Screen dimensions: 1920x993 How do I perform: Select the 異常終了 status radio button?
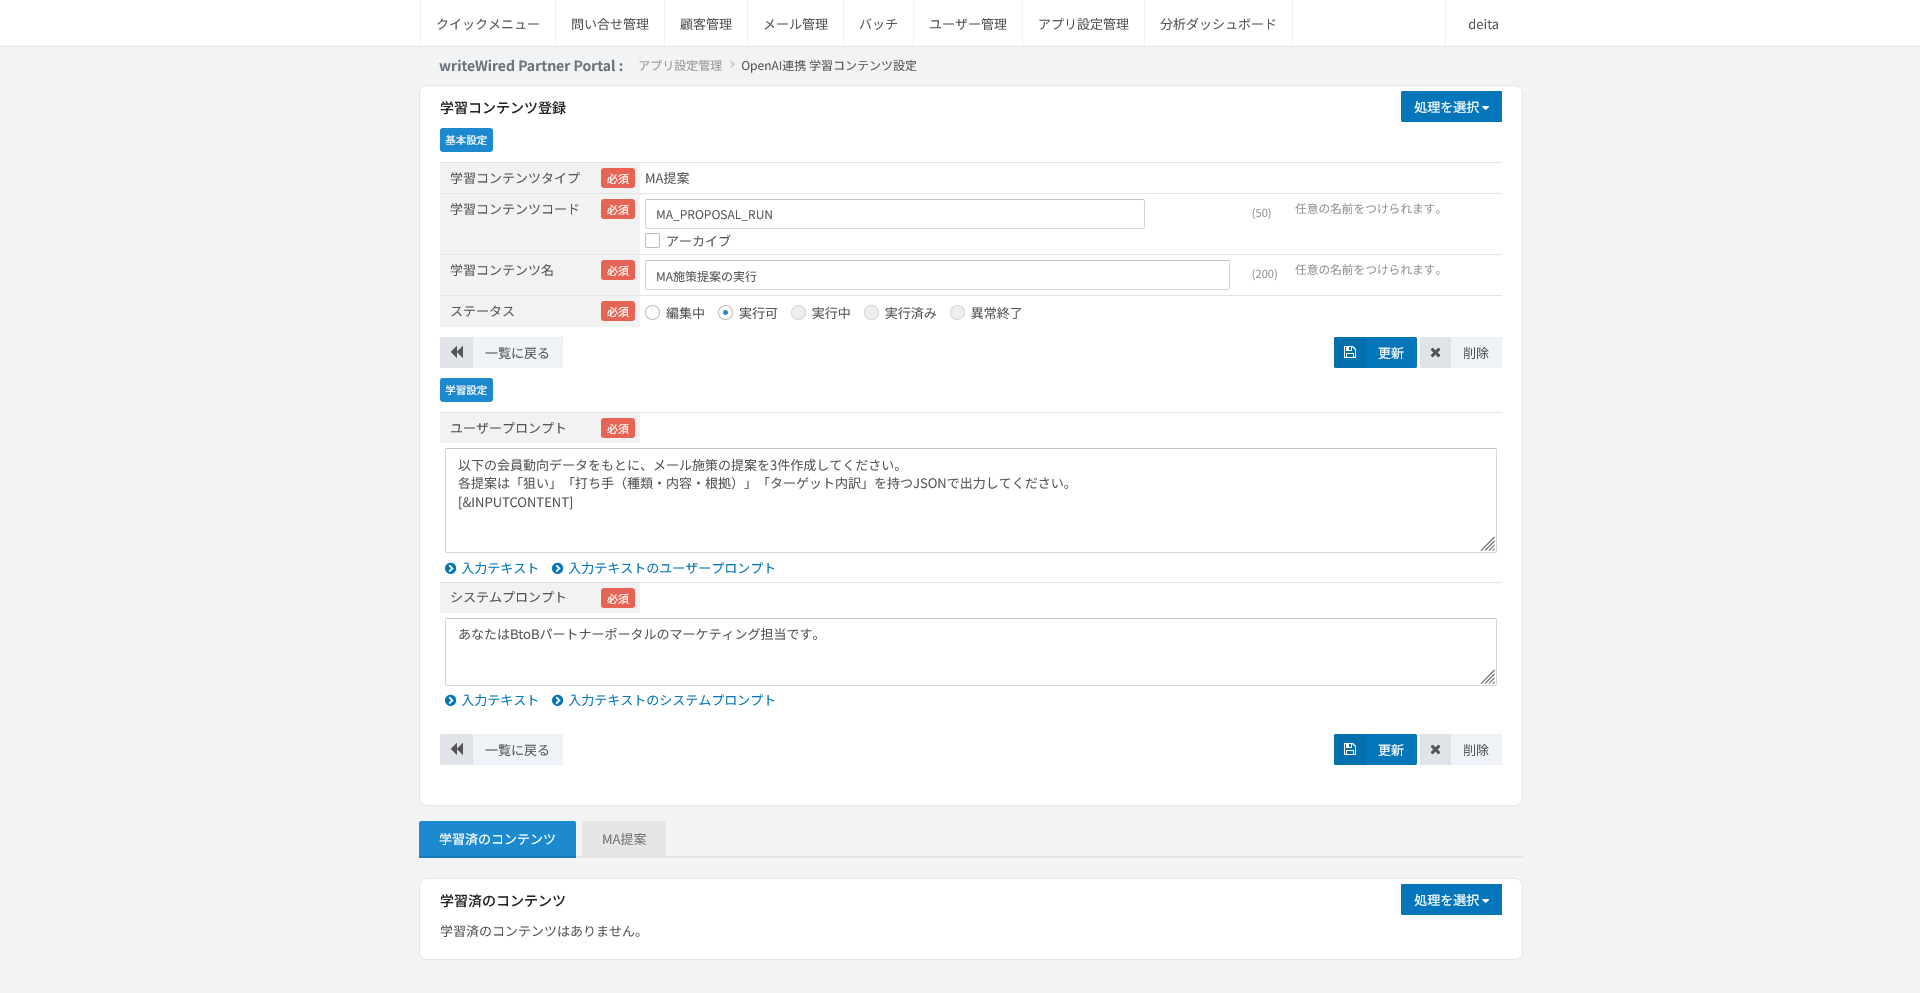coord(957,313)
